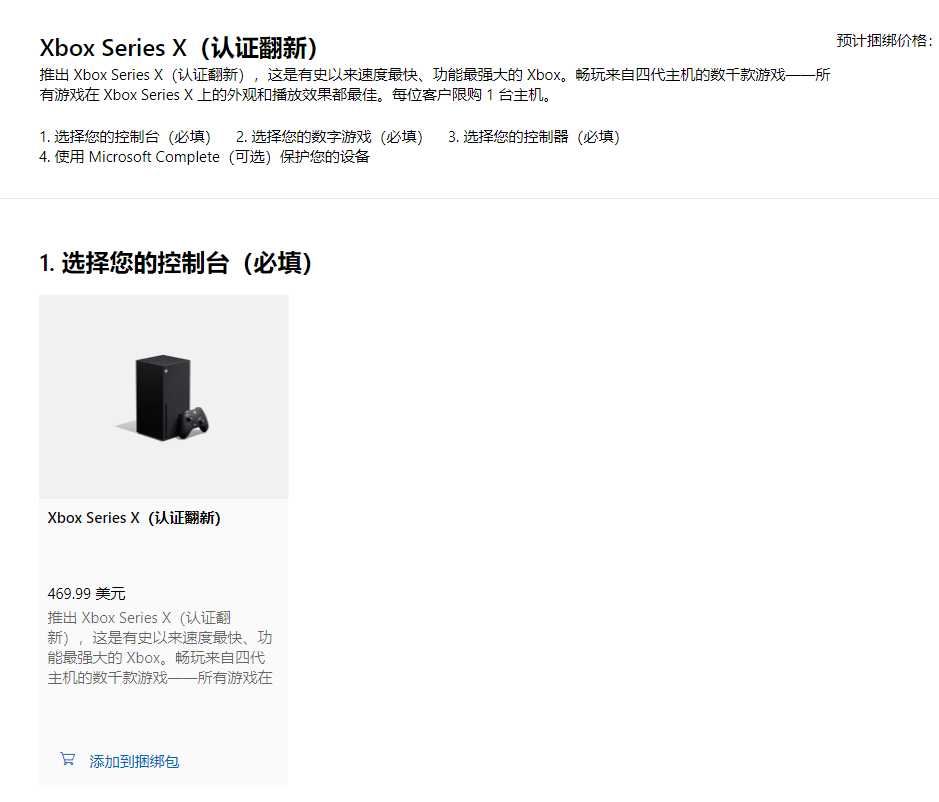Click the 预计捆绑价格 label
This screenshot has width=939, height=802.
(x=884, y=41)
